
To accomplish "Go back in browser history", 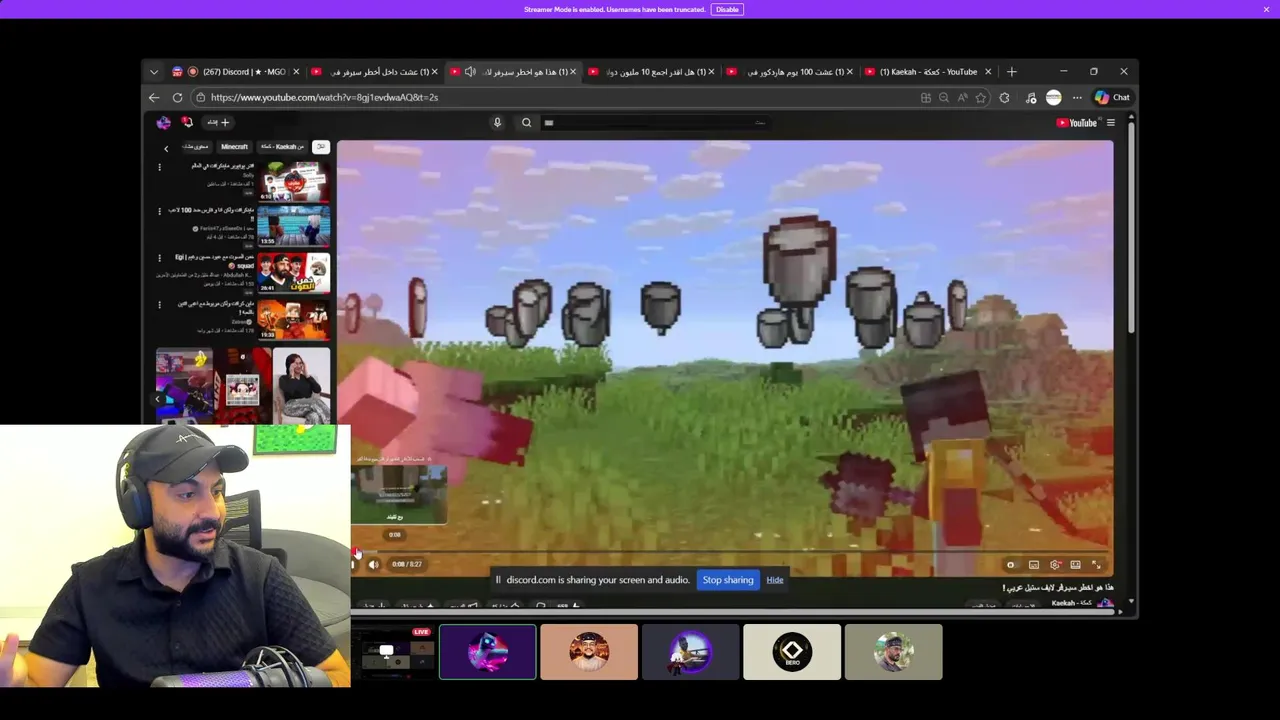I will 154,97.
